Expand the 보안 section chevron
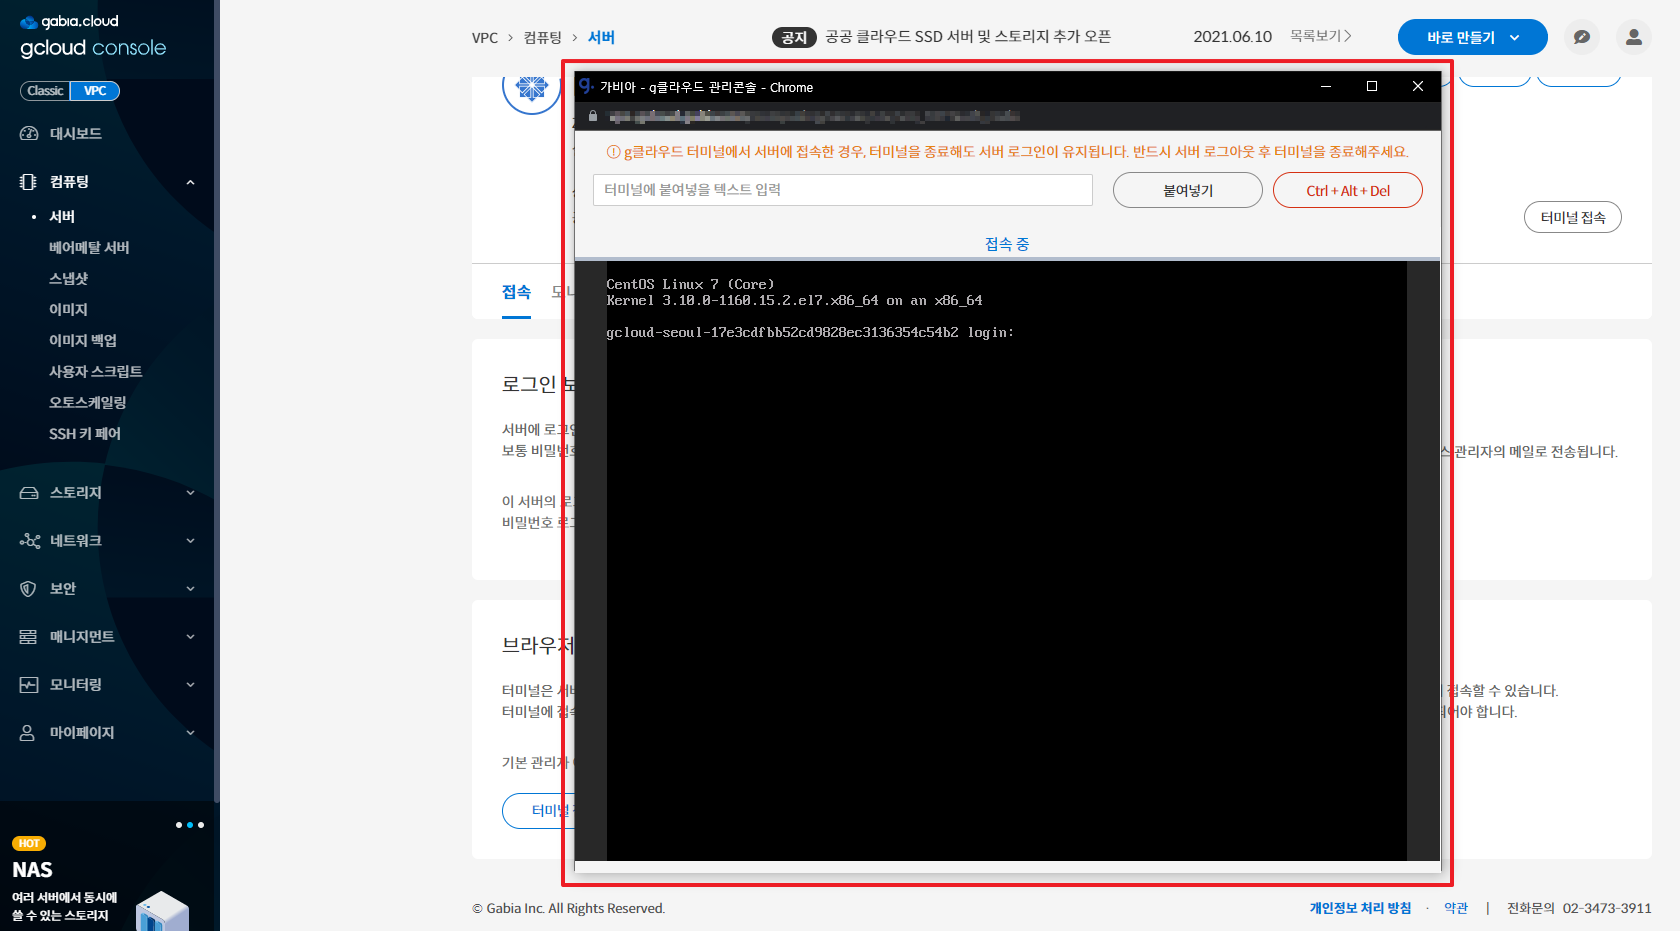This screenshot has width=1680, height=931. [x=190, y=589]
